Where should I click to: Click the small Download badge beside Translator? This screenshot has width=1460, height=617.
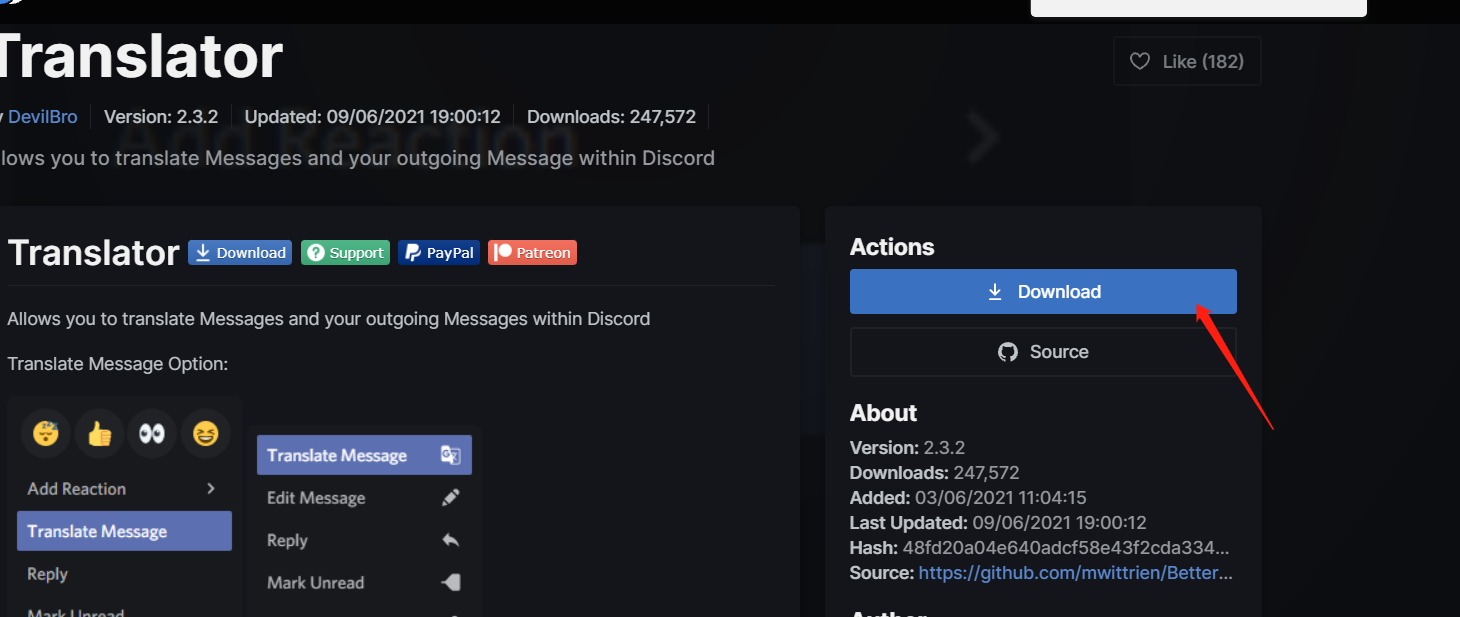[x=240, y=253]
